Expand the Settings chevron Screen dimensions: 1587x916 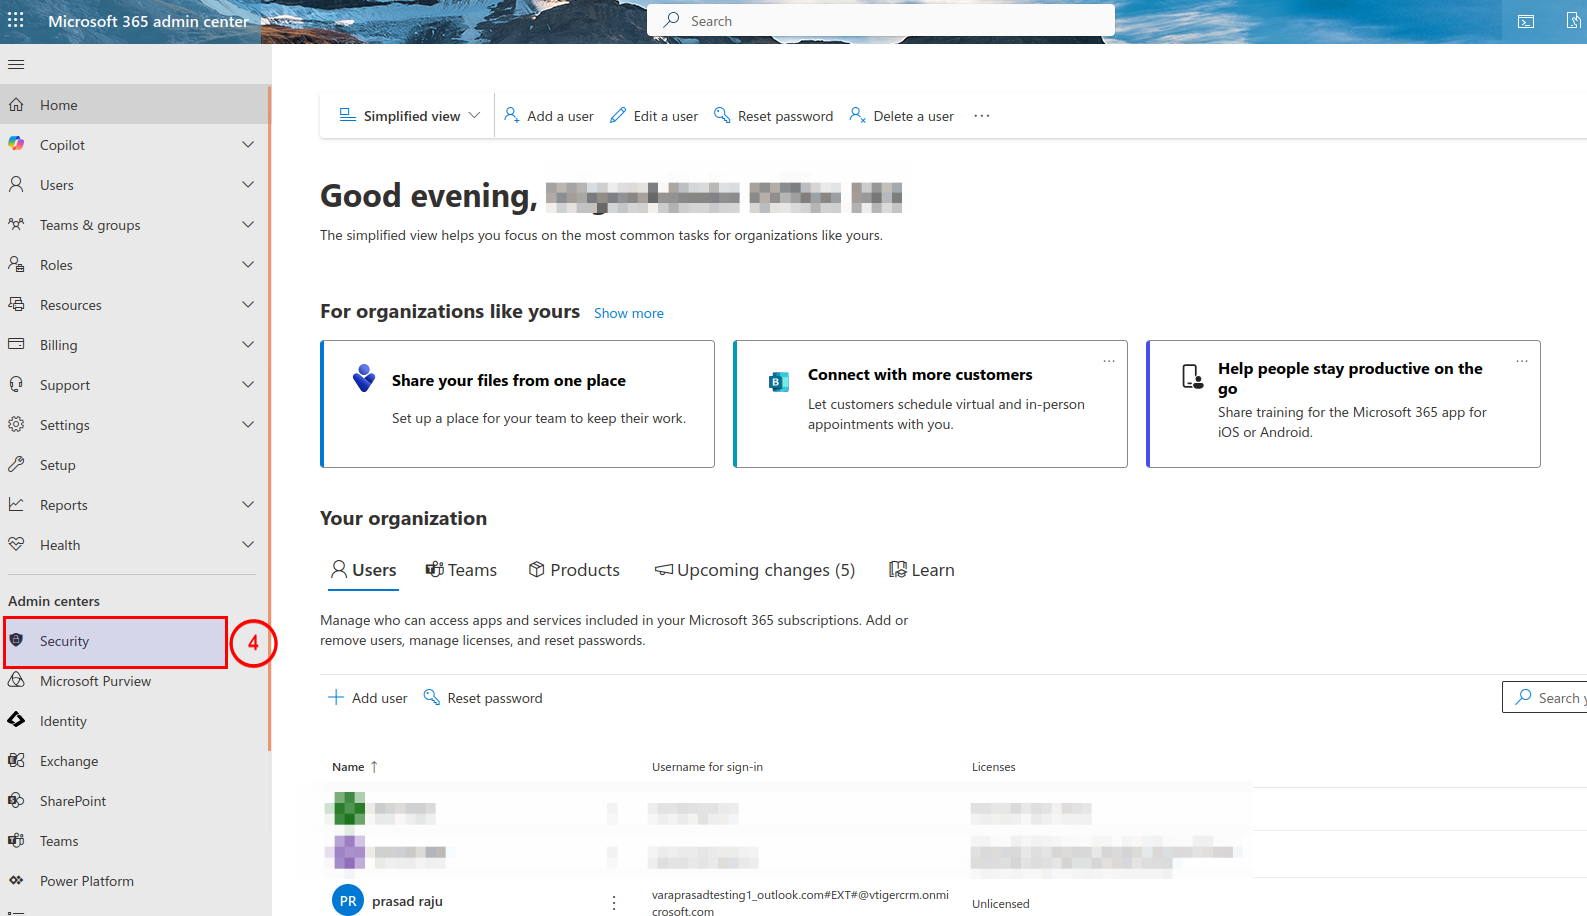248,425
